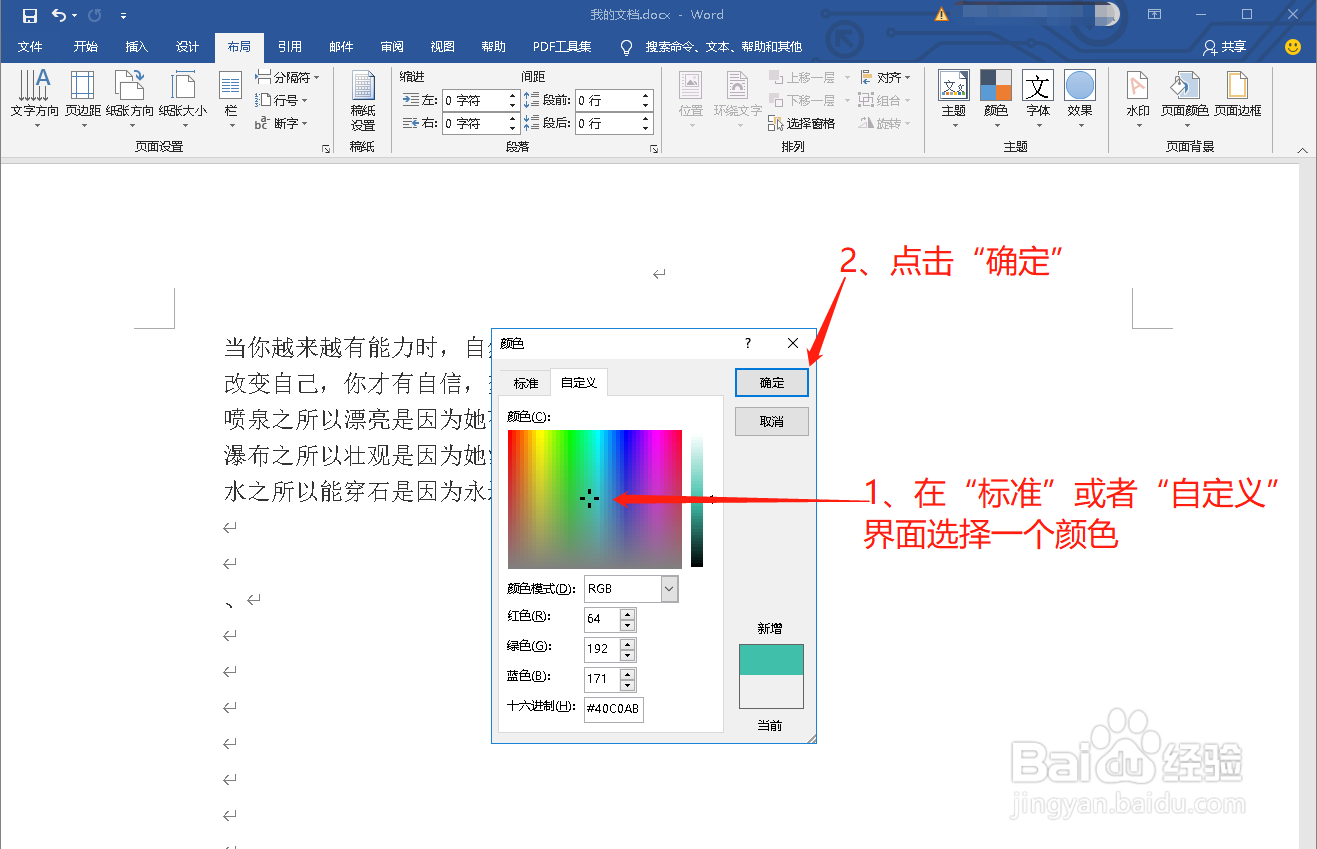The height and width of the screenshot is (849, 1317).
Task: Open paper orientation (纸张方向) options
Action: coord(130,98)
